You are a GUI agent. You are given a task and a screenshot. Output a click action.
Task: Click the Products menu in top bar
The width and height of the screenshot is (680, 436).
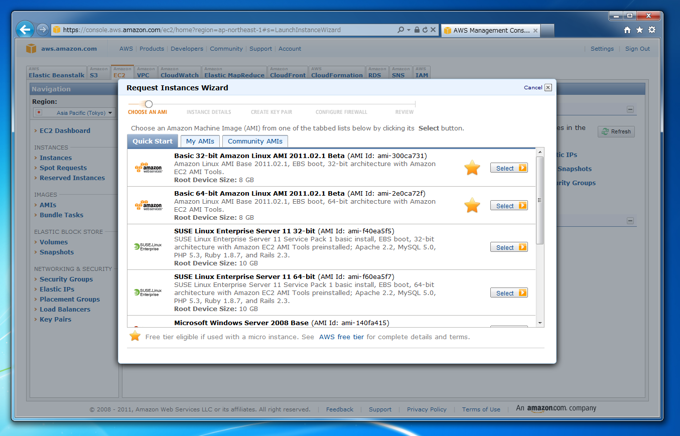point(151,49)
